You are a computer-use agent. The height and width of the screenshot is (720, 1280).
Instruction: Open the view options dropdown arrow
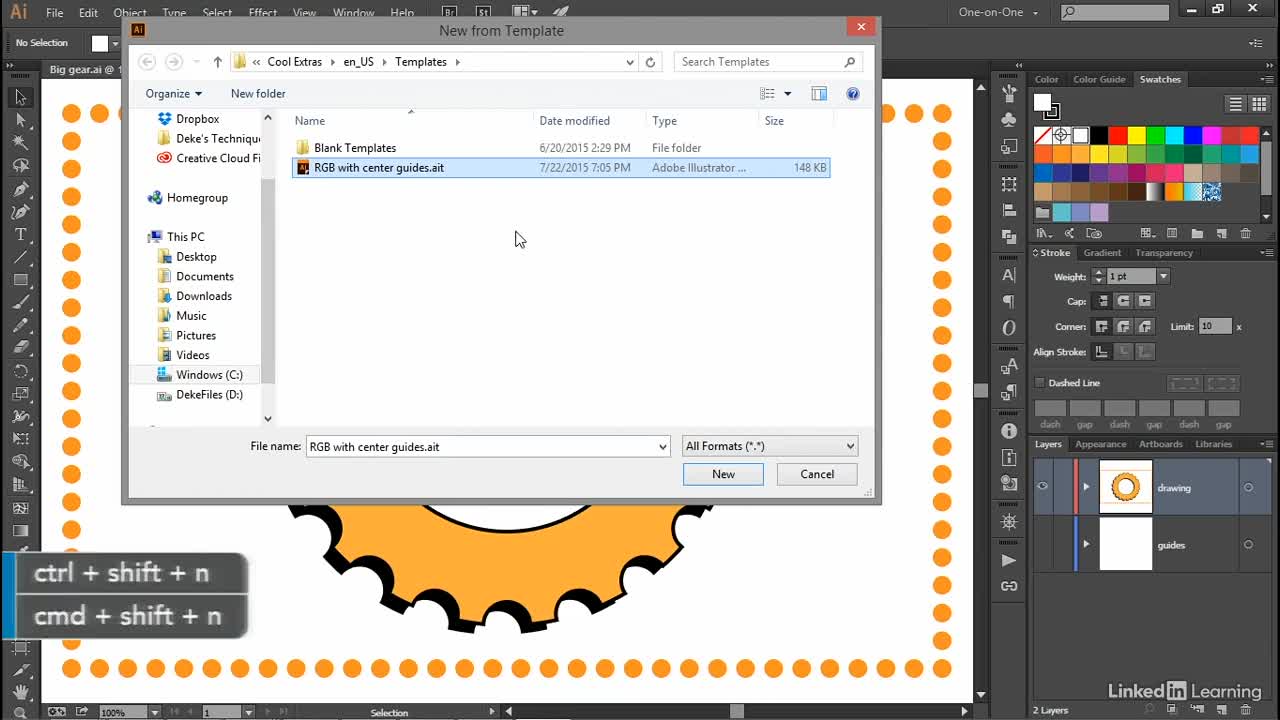[x=788, y=94]
